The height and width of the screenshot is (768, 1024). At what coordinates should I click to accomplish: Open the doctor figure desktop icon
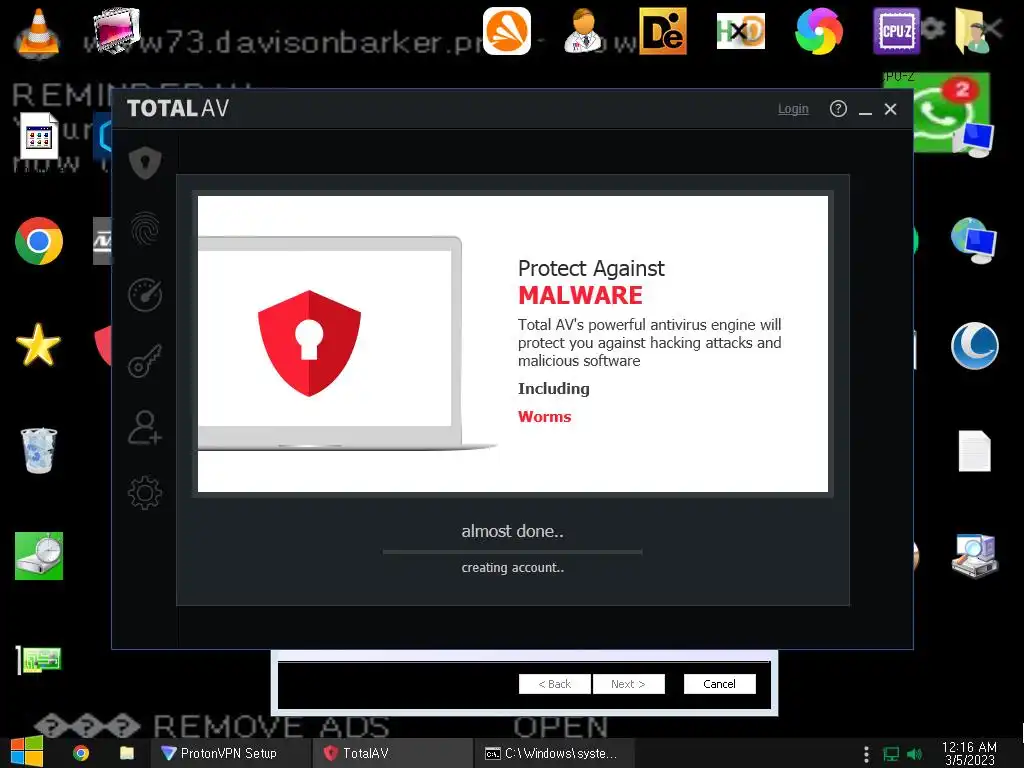coord(583,31)
